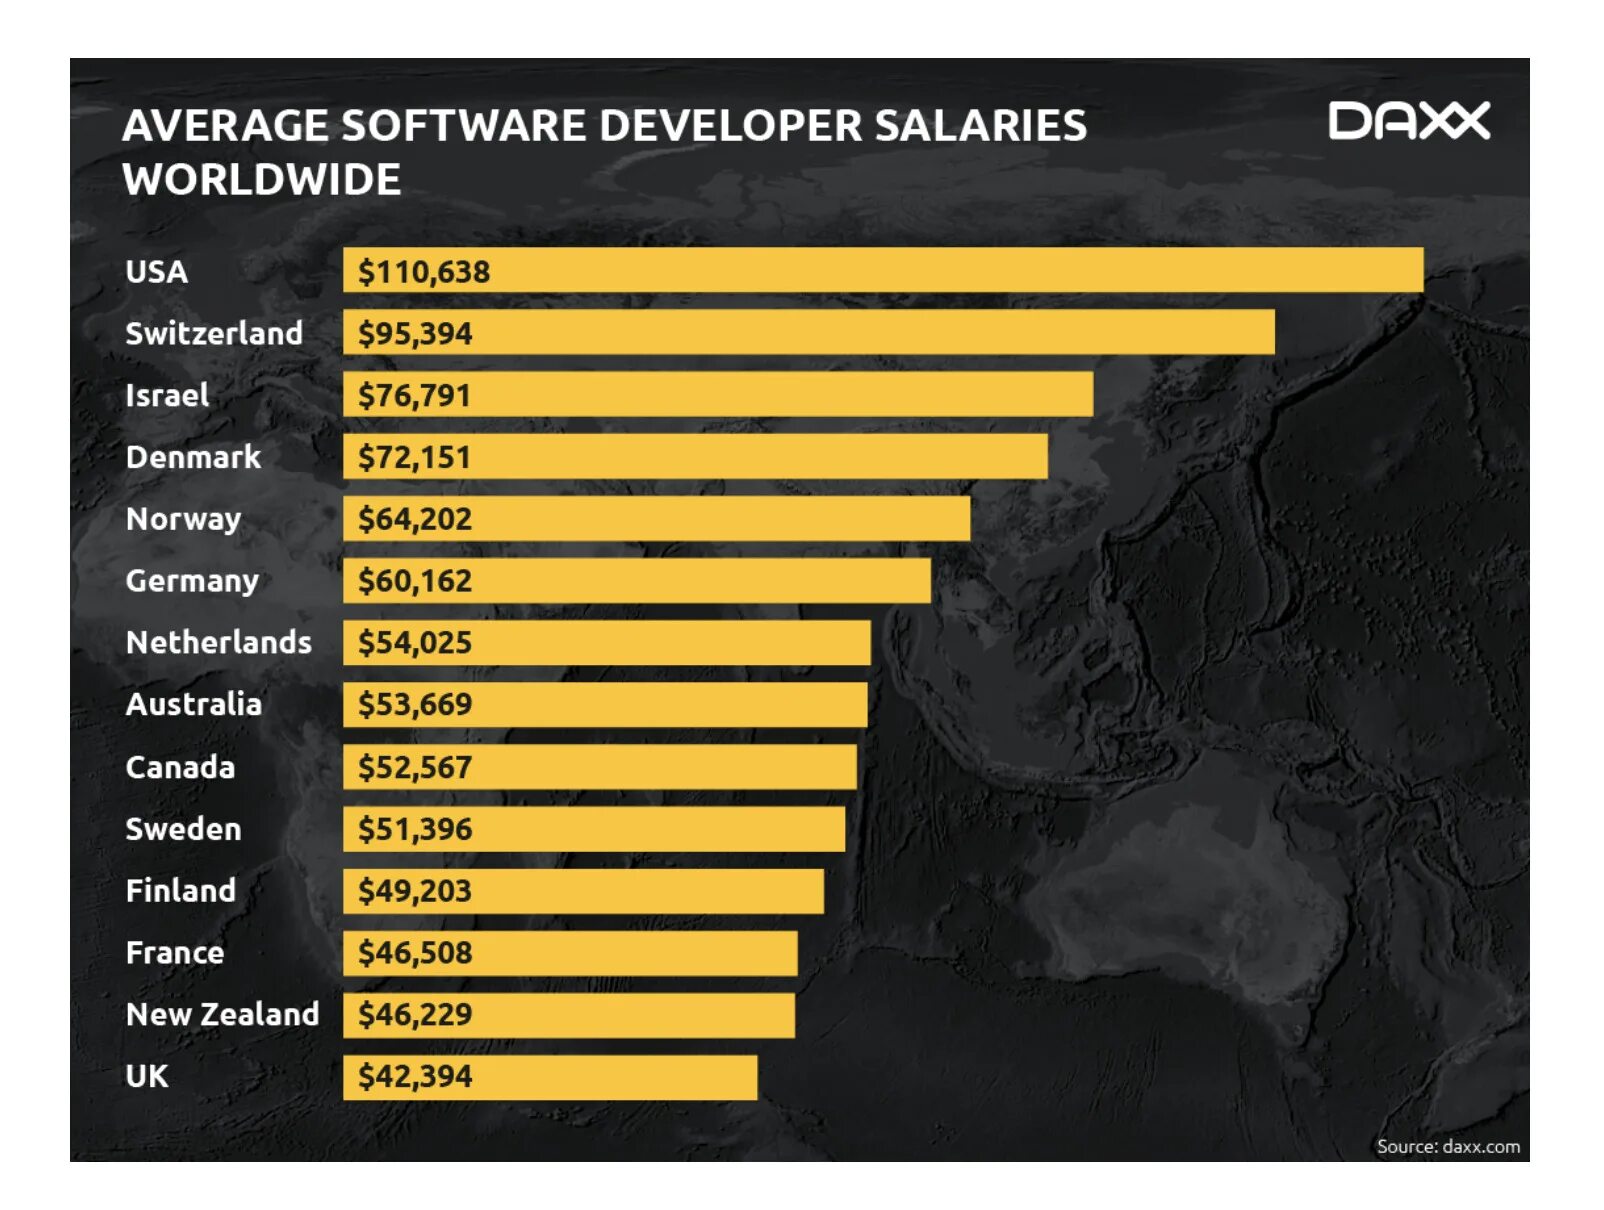1604x1210 pixels.
Task: Select the Denmark country label
Action: click(x=193, y=457)
